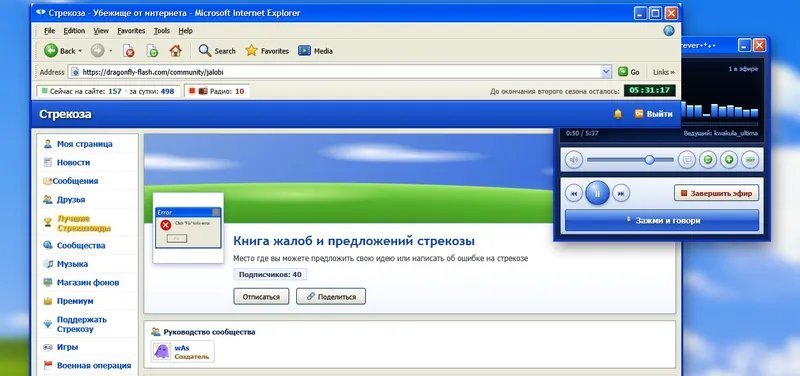Expand the address bar dropdown arrow
Screen dimensions: 800x376
[606, 72]
